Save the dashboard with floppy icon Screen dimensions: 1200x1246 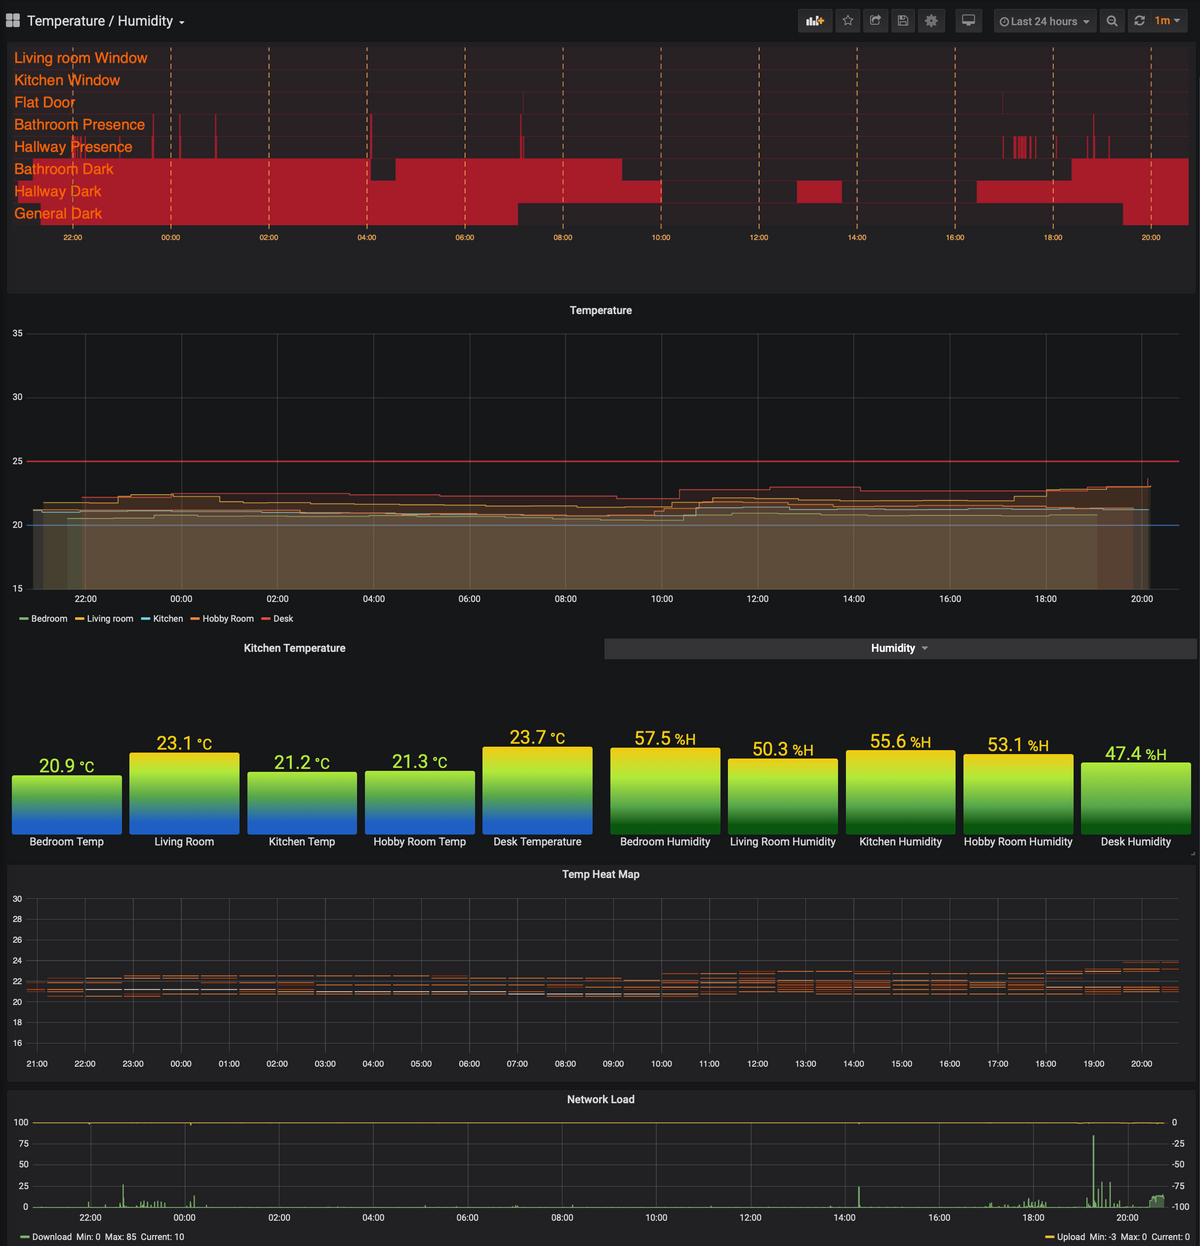pos(903,21)
